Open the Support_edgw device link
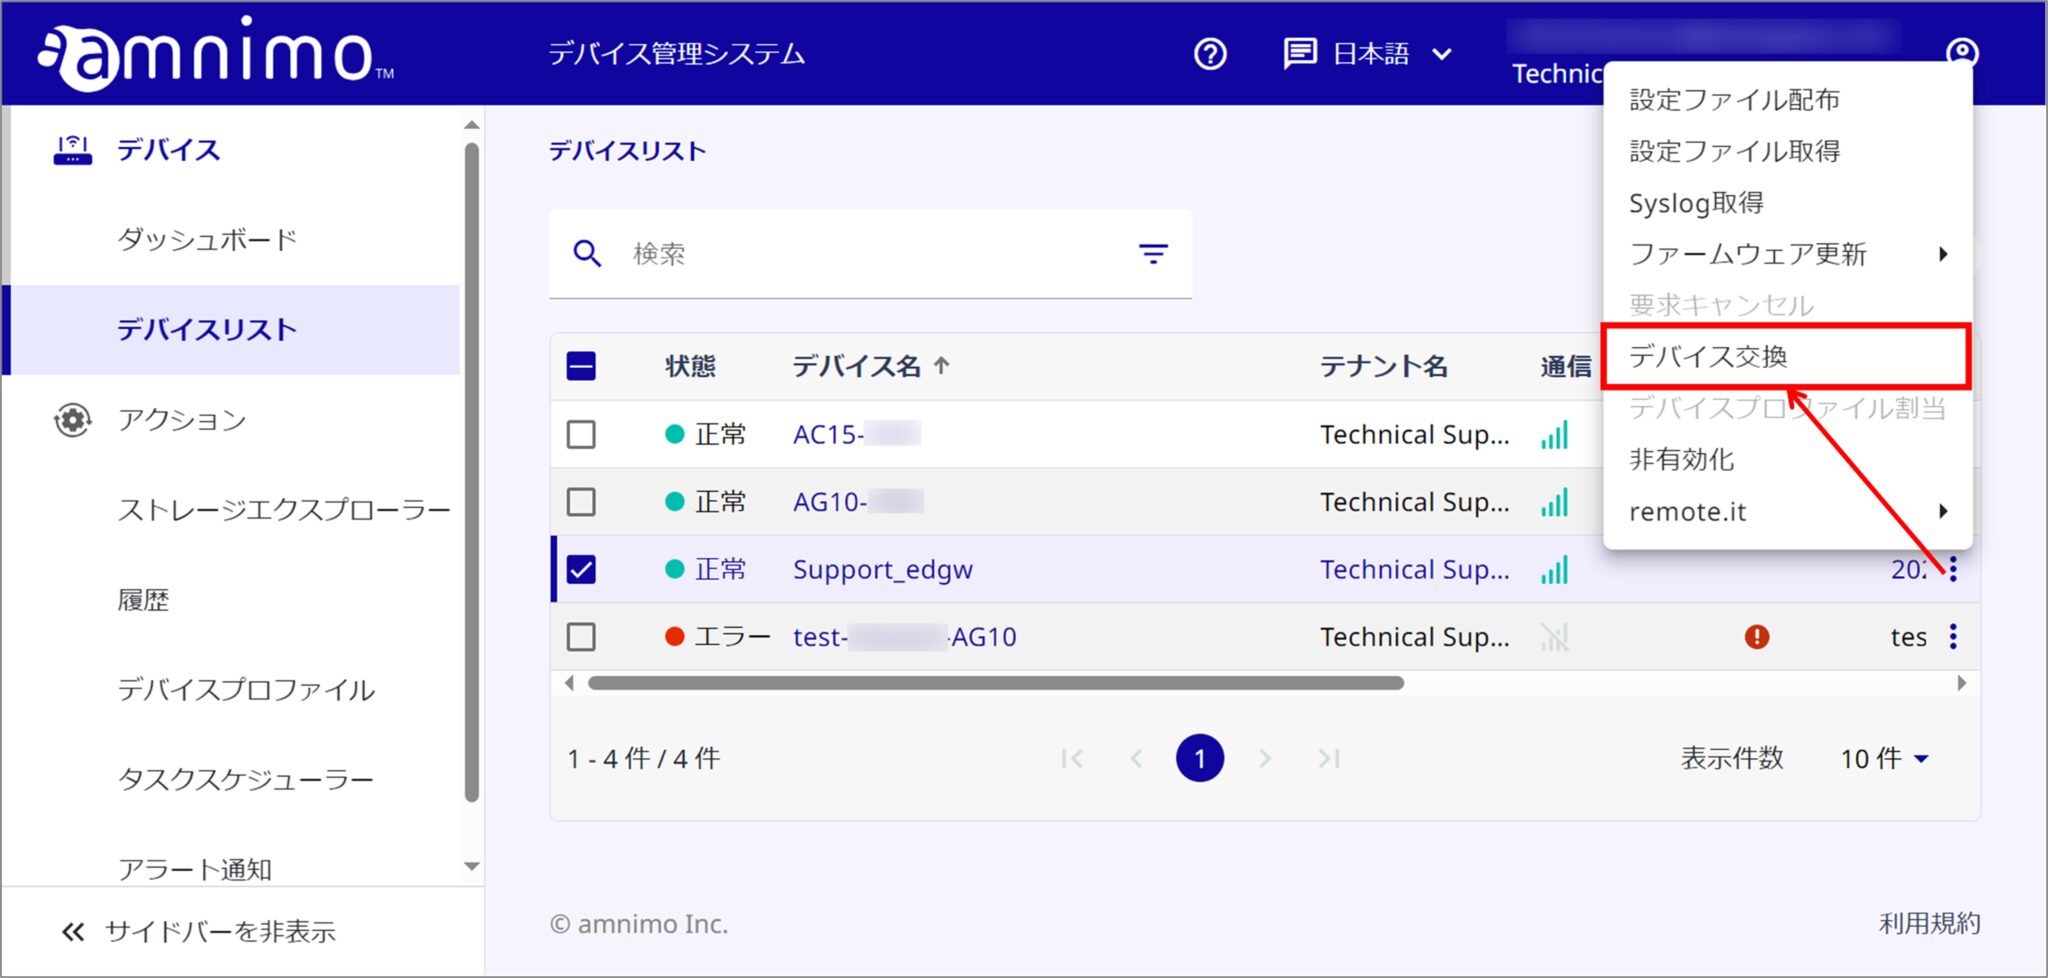The height and width of the screenshot is (978, 2048). coord(882,569)
